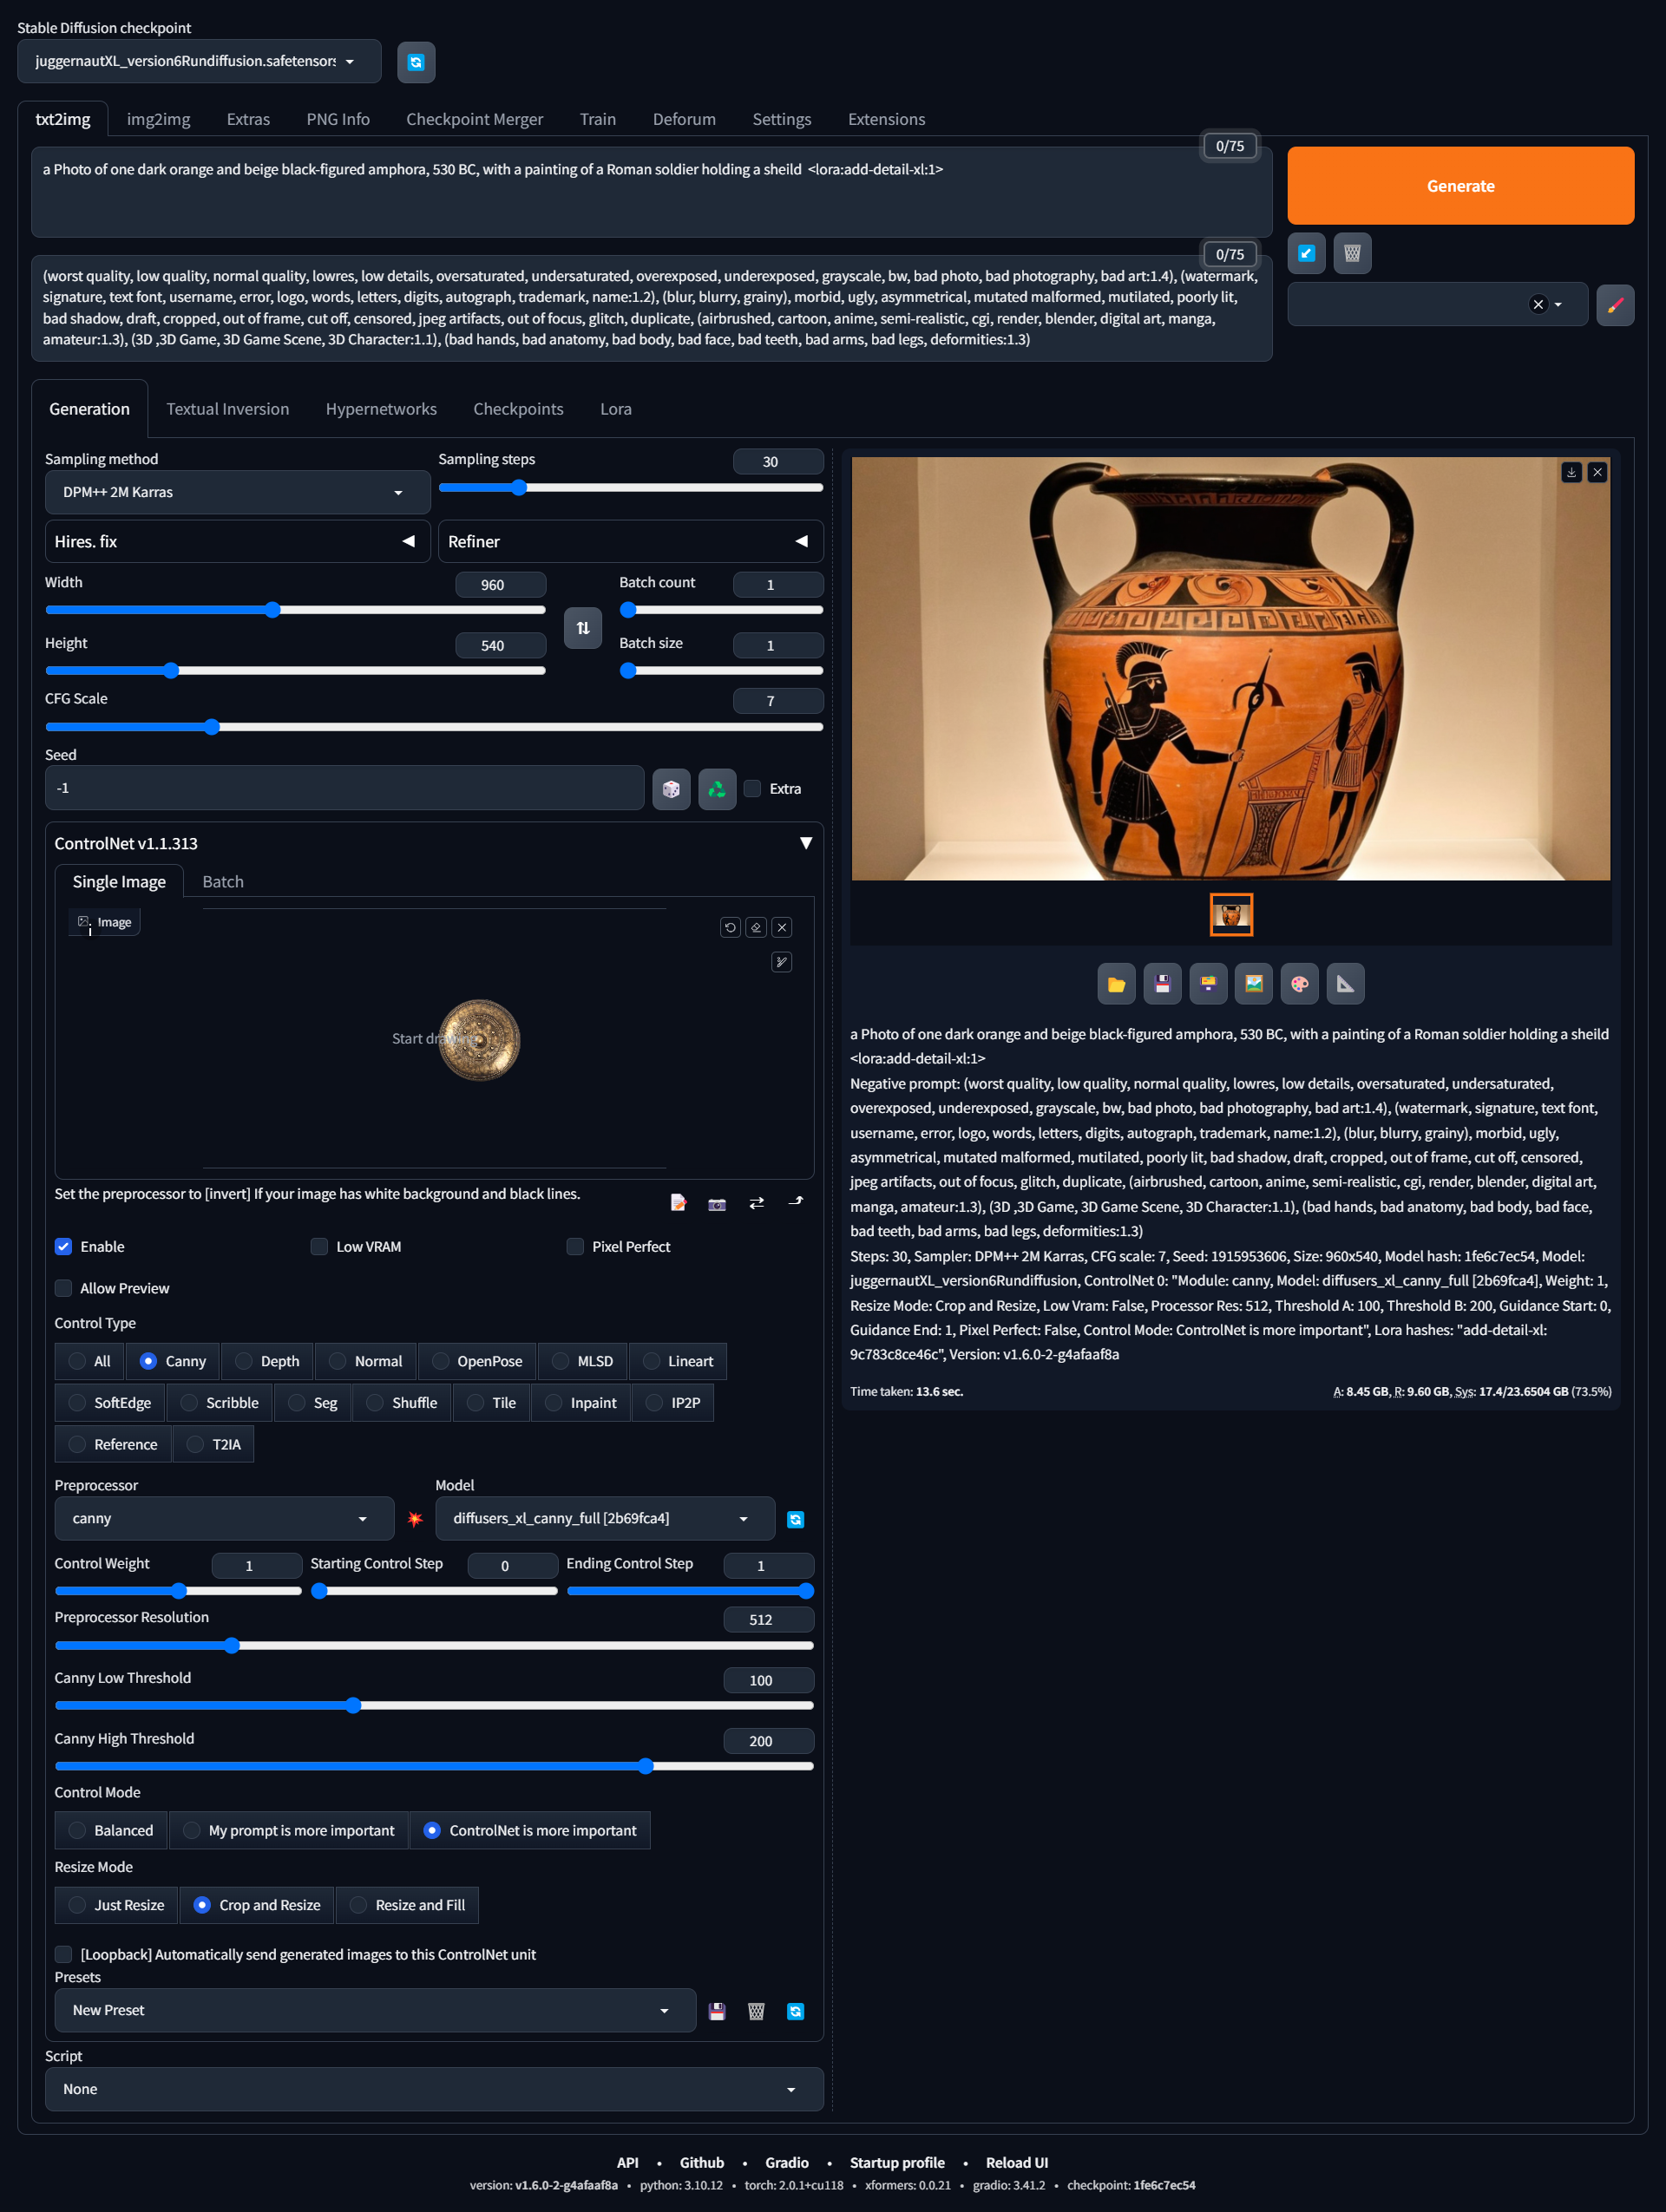Open the ControlNet Model dropdown
Screen dimensions: 1666x2212
[x=604, y=1518]
